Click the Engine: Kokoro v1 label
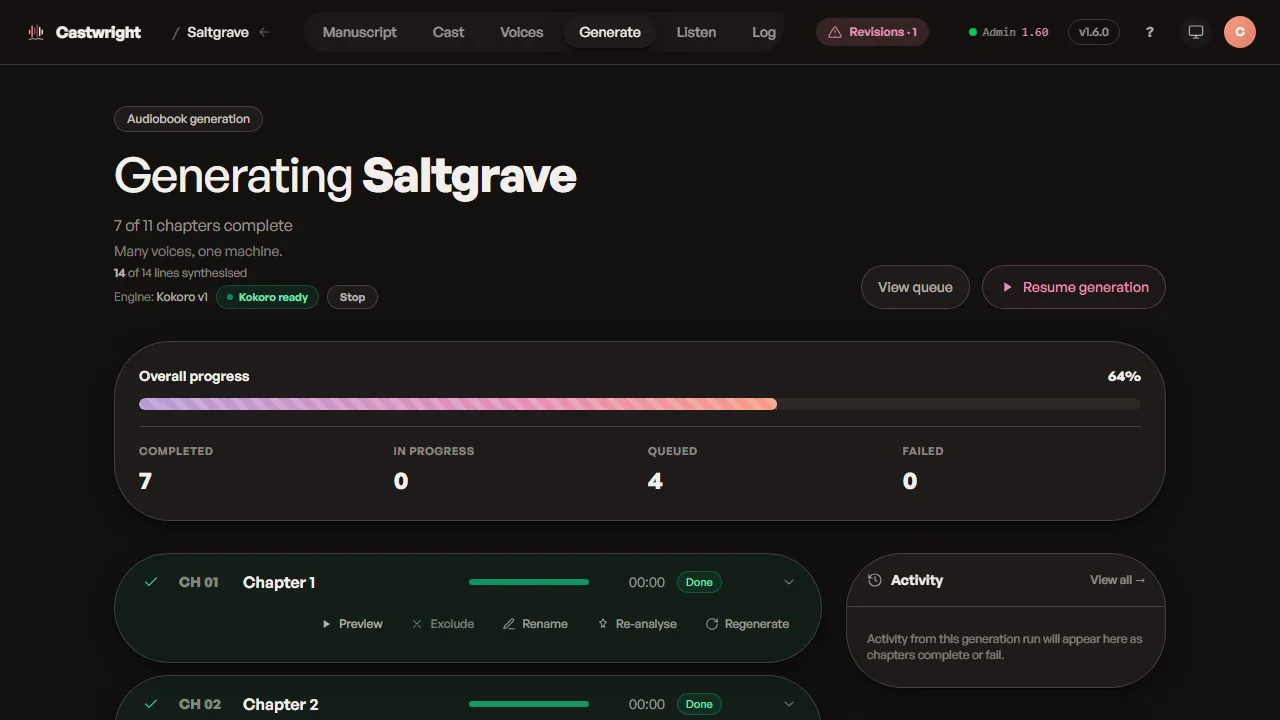This screenshot has height=720, width=1280. pyautogui.click(x=161, y=297)
